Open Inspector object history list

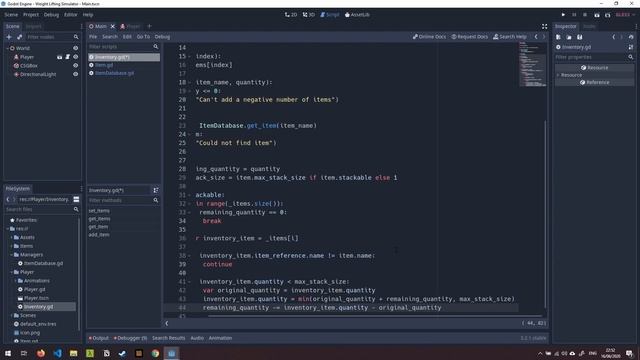click(x=631, y=37)
